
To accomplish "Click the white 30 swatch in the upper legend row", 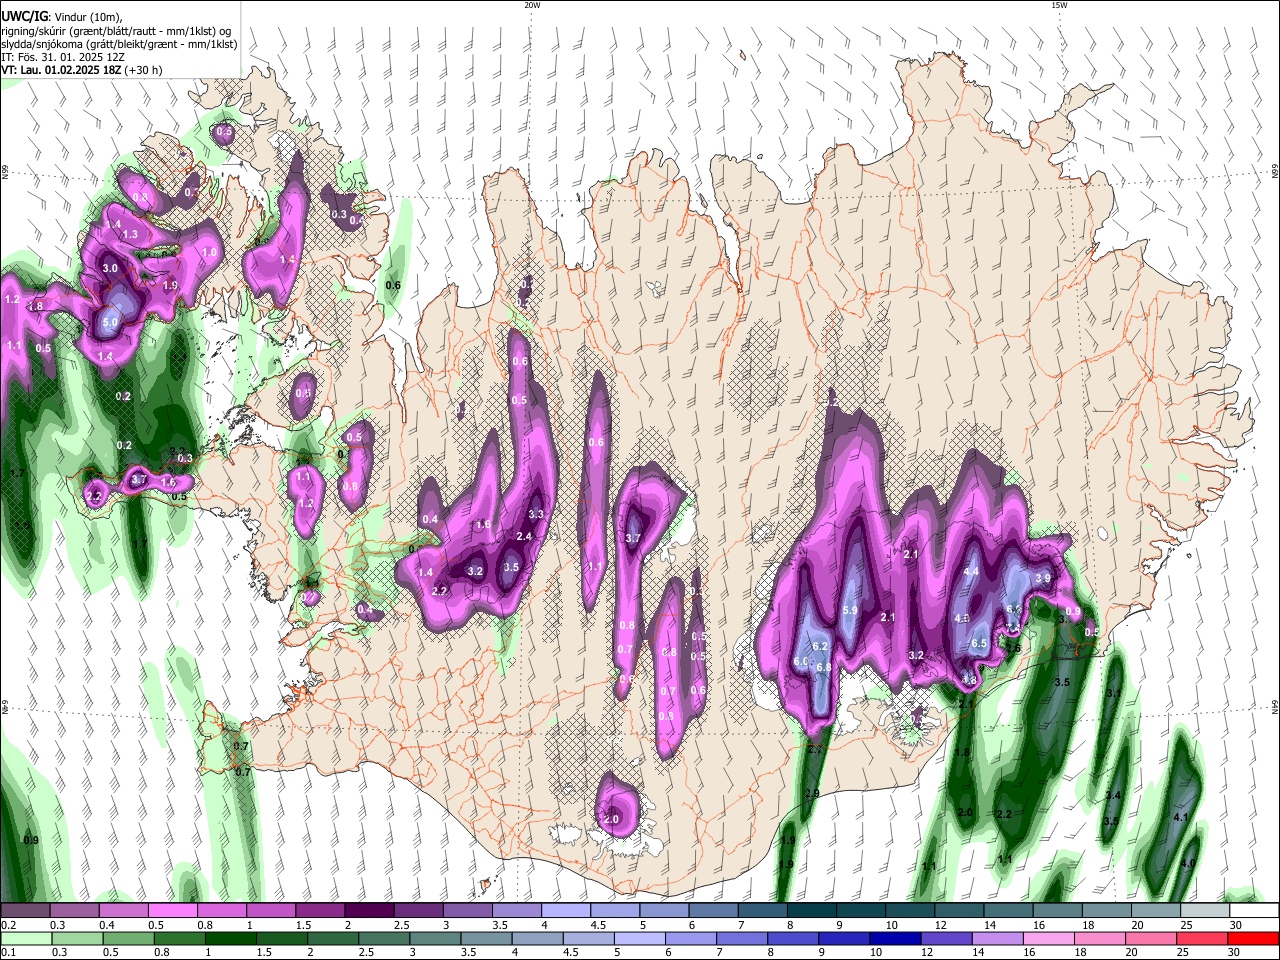I will (x=1254, y=911).
